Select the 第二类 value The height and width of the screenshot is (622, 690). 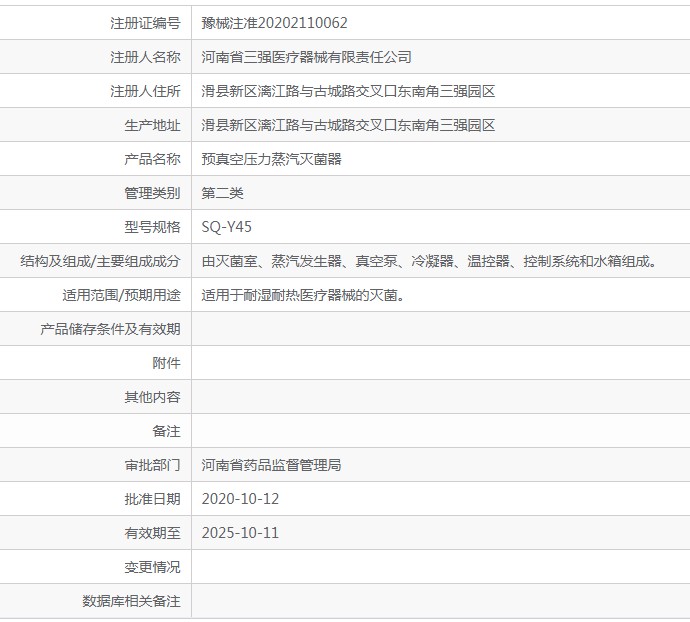point(222,193)
